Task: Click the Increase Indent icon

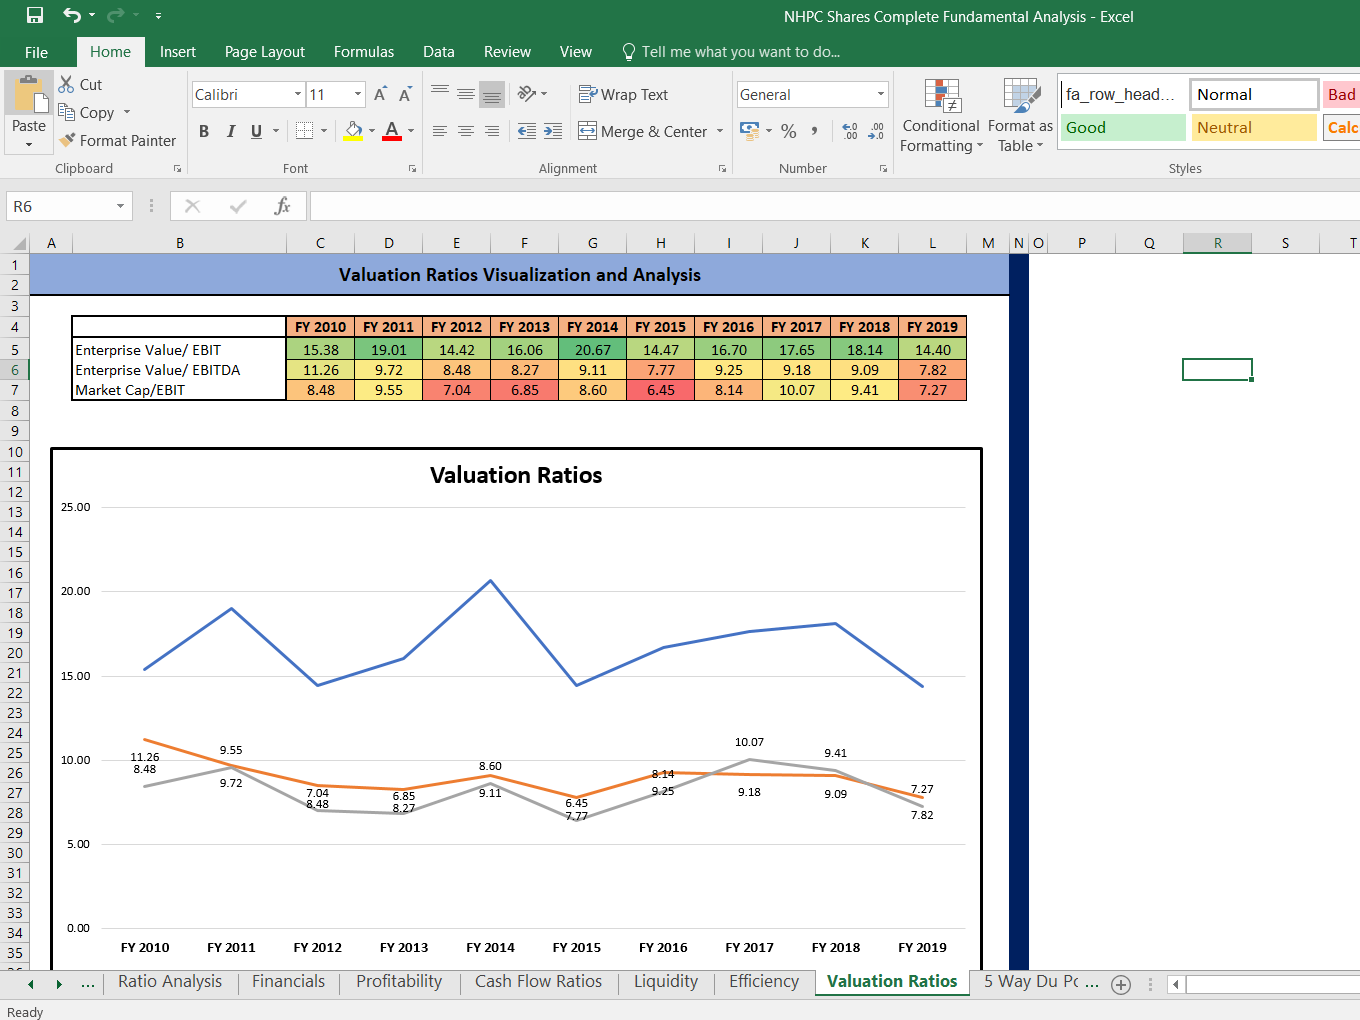Action: (553, 131)
